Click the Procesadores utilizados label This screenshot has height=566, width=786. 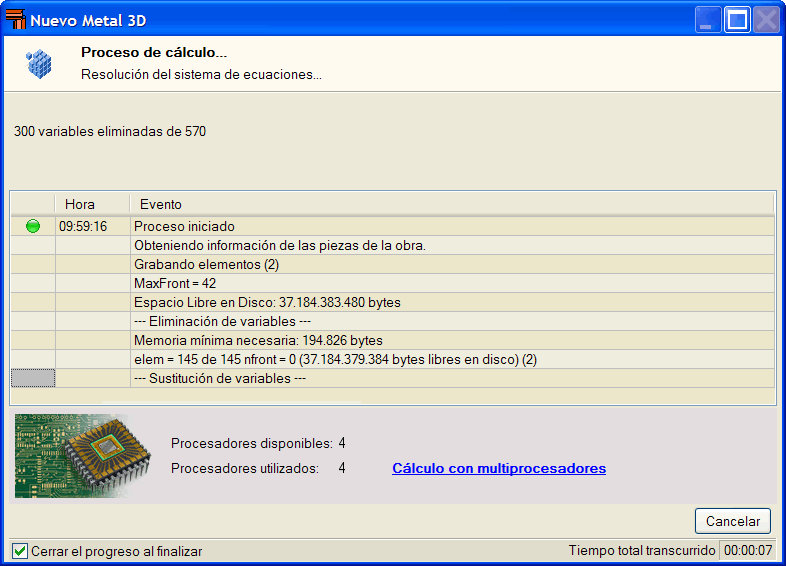coord(245,469)
